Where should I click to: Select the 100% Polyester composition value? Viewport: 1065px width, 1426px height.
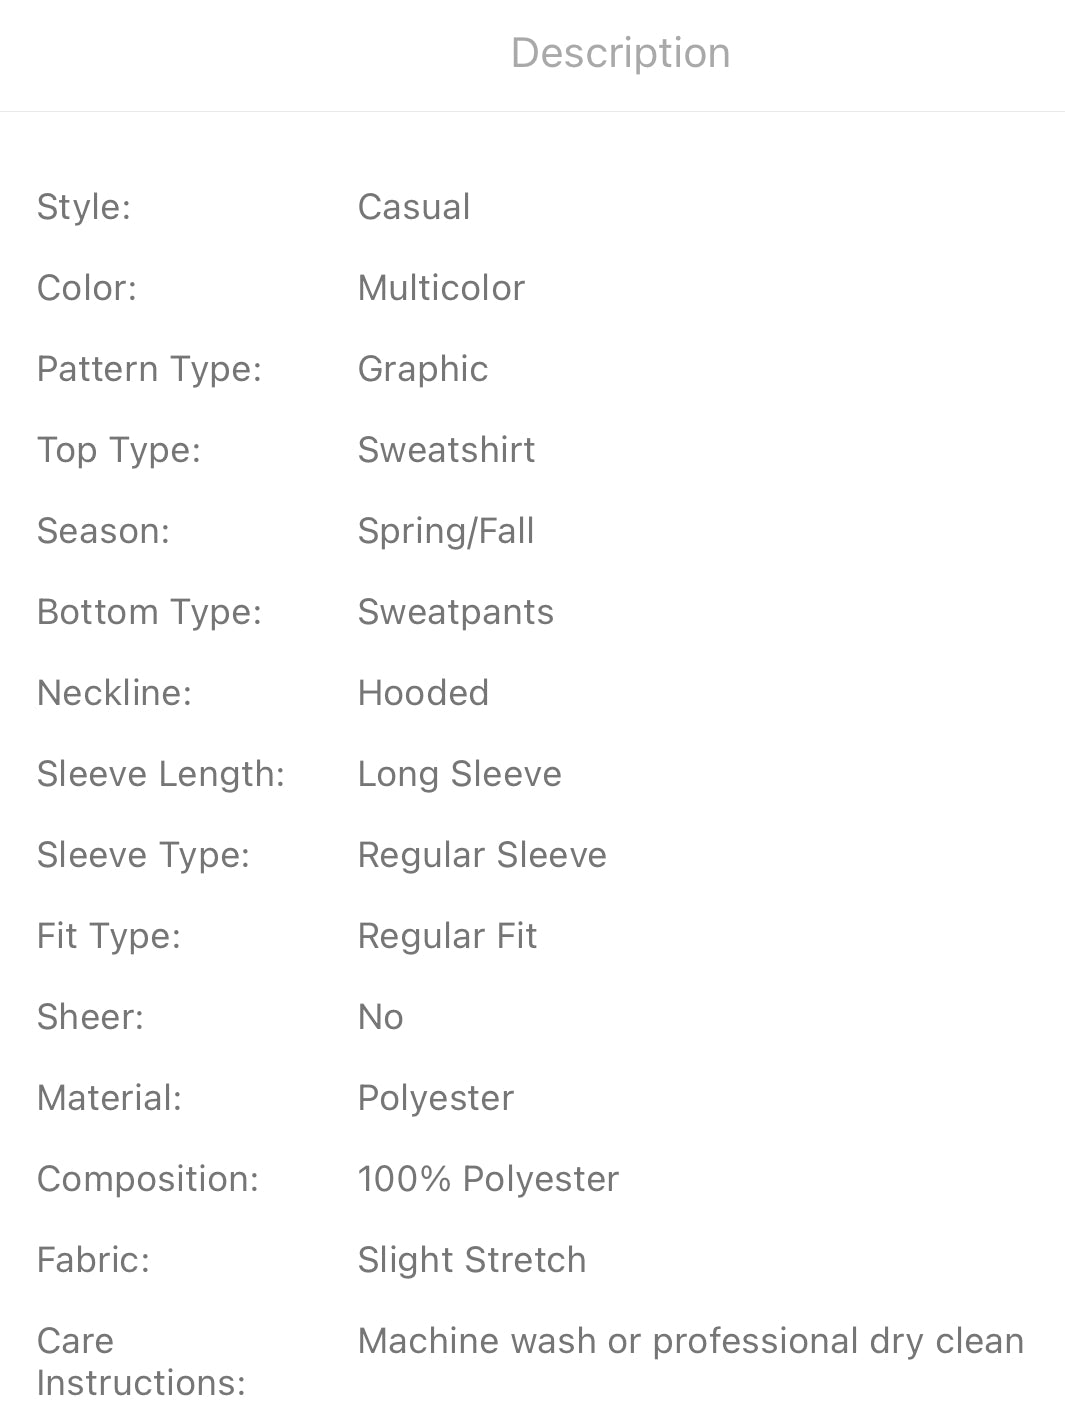[x=488, y=1179]
